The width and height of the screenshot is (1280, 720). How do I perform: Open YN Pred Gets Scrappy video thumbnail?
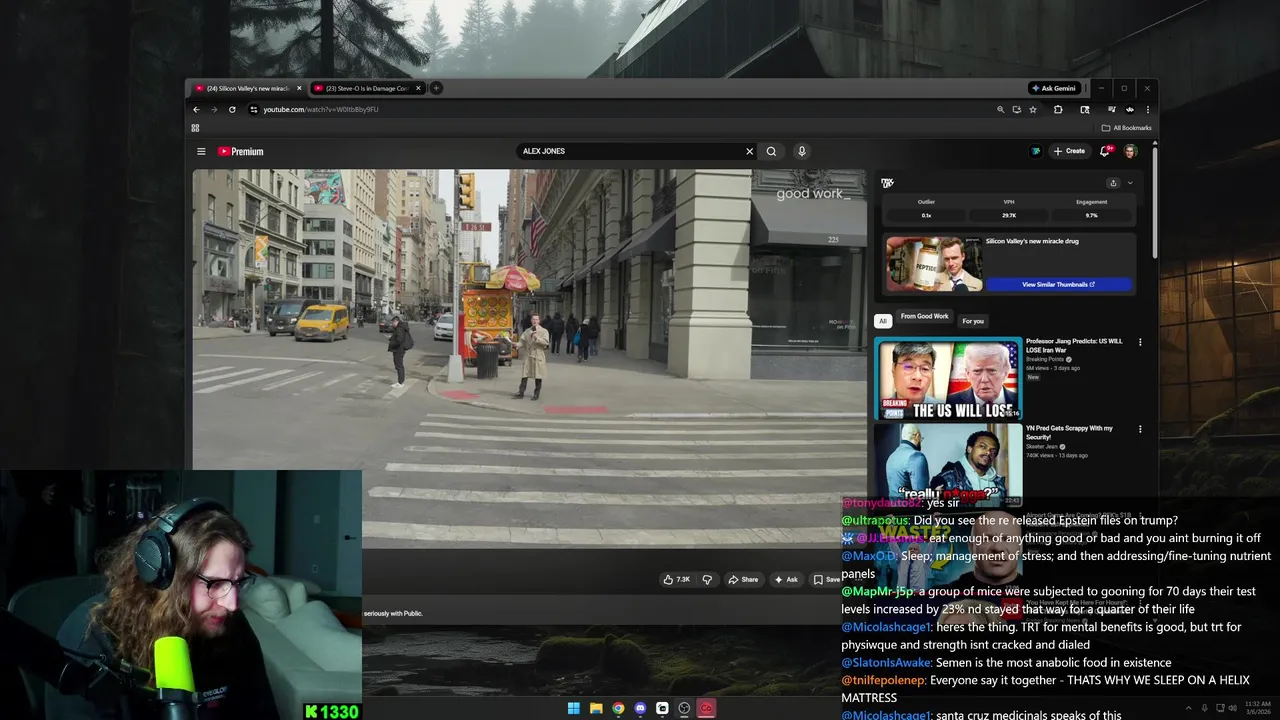click(948, 464)
